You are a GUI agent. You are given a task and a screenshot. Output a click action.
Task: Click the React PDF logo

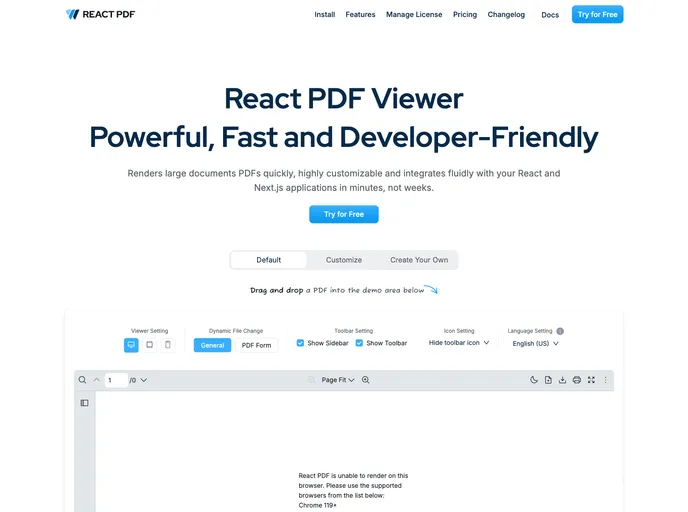click(100, 14)
